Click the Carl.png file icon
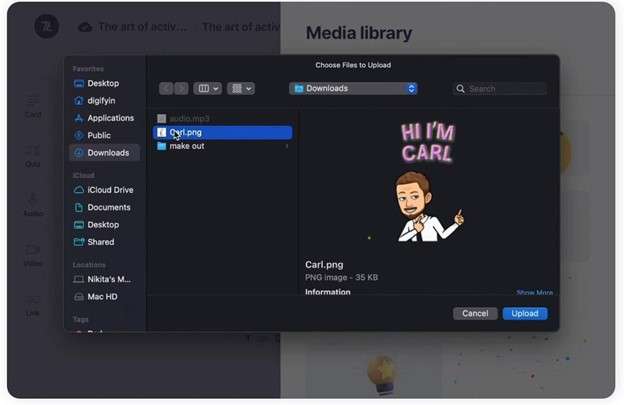The image size is (624, 405). point(161,132)
